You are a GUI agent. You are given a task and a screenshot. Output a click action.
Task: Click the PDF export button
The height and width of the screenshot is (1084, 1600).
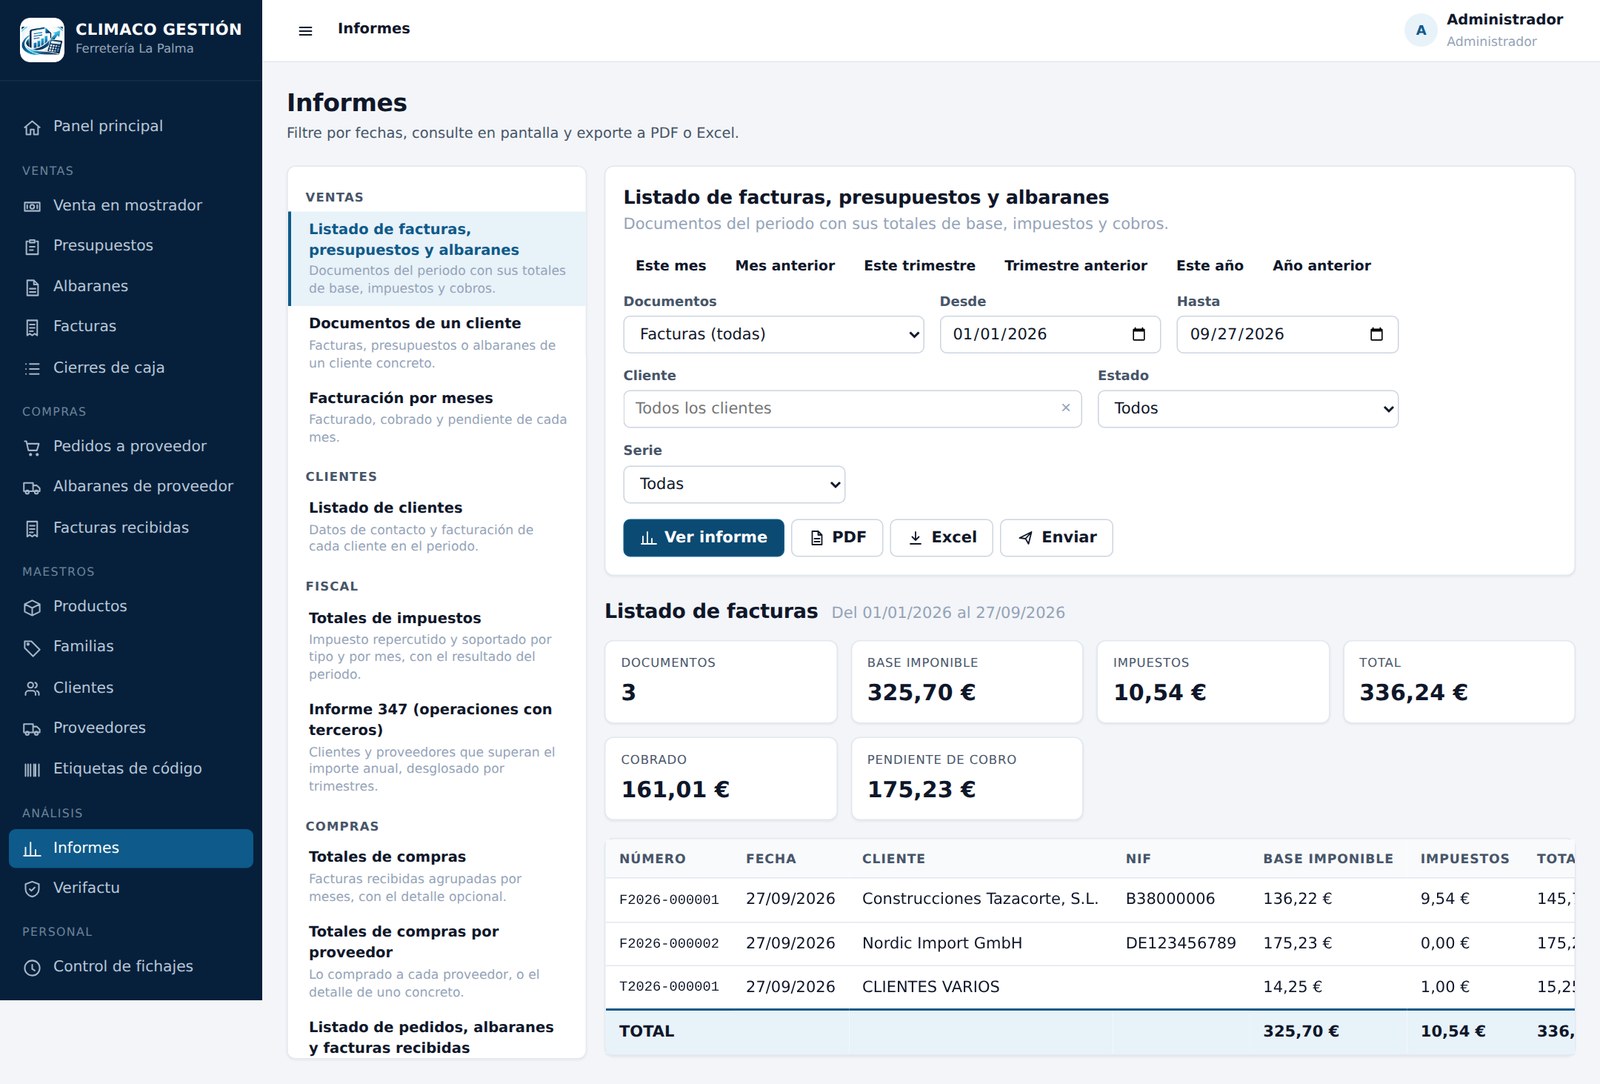coord(837,538)
